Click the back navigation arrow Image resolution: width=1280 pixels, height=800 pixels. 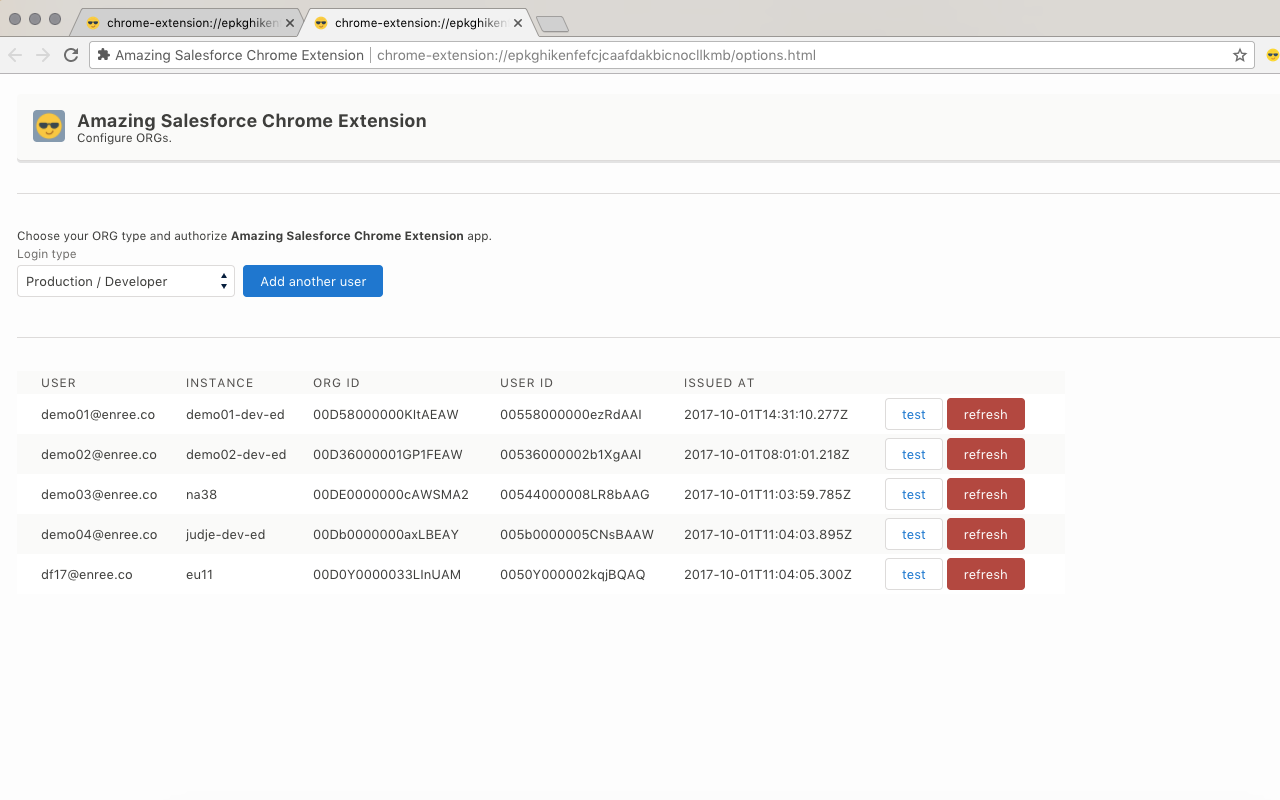click(x=14, y=55)
